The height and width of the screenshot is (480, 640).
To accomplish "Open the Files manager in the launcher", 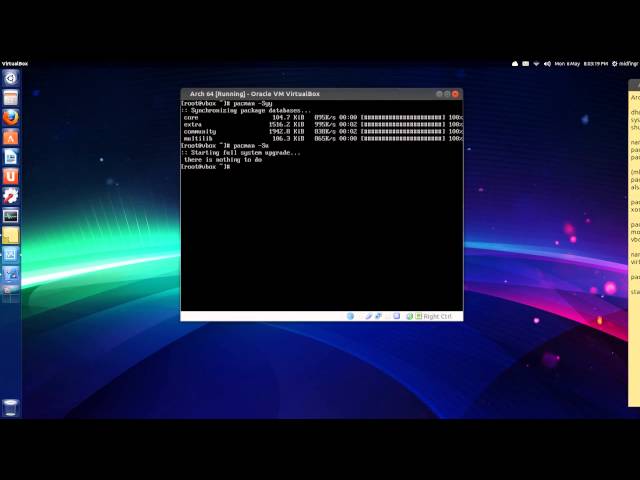I will click(11, 98).
